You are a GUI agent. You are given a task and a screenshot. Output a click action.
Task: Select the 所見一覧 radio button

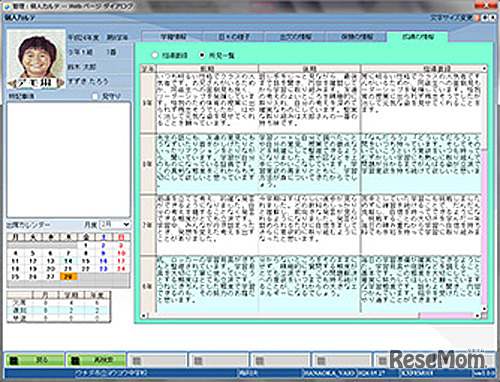tap(202, 55)
